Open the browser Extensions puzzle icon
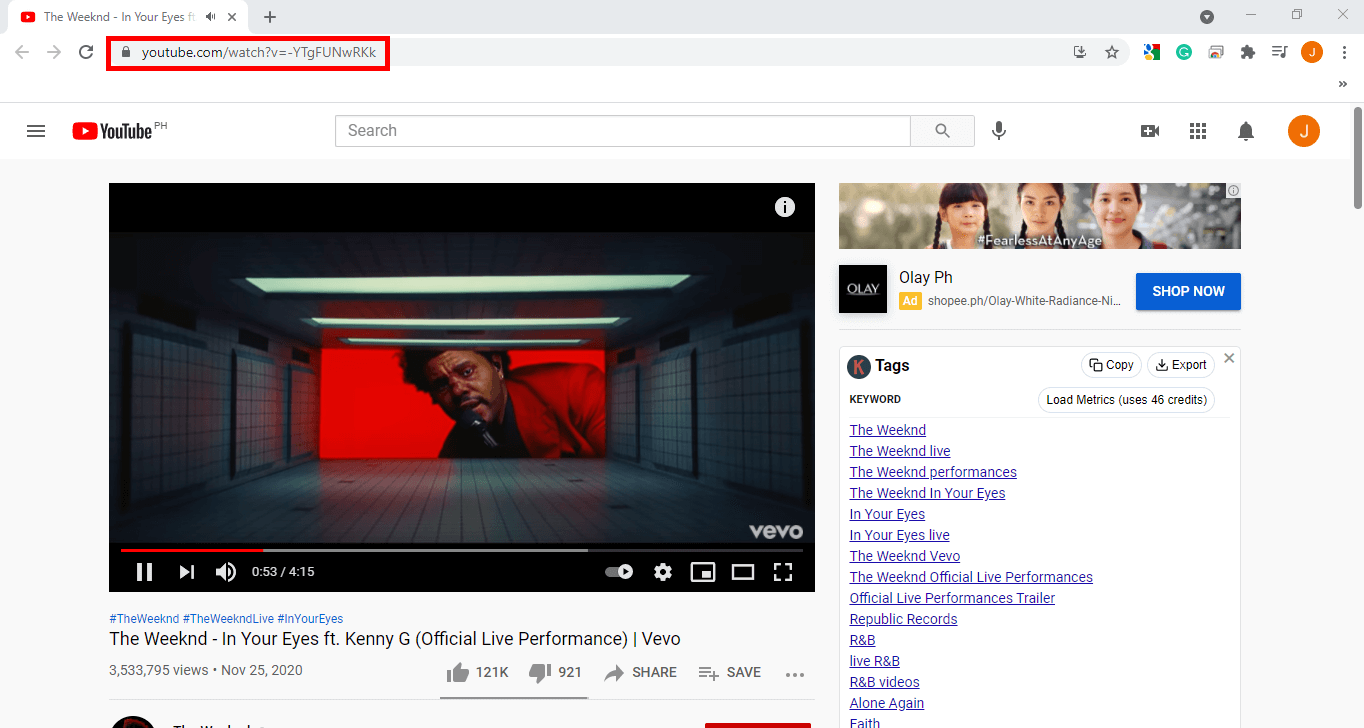This screenshot has height=728, width=1364. click(x=1247, y=52)
